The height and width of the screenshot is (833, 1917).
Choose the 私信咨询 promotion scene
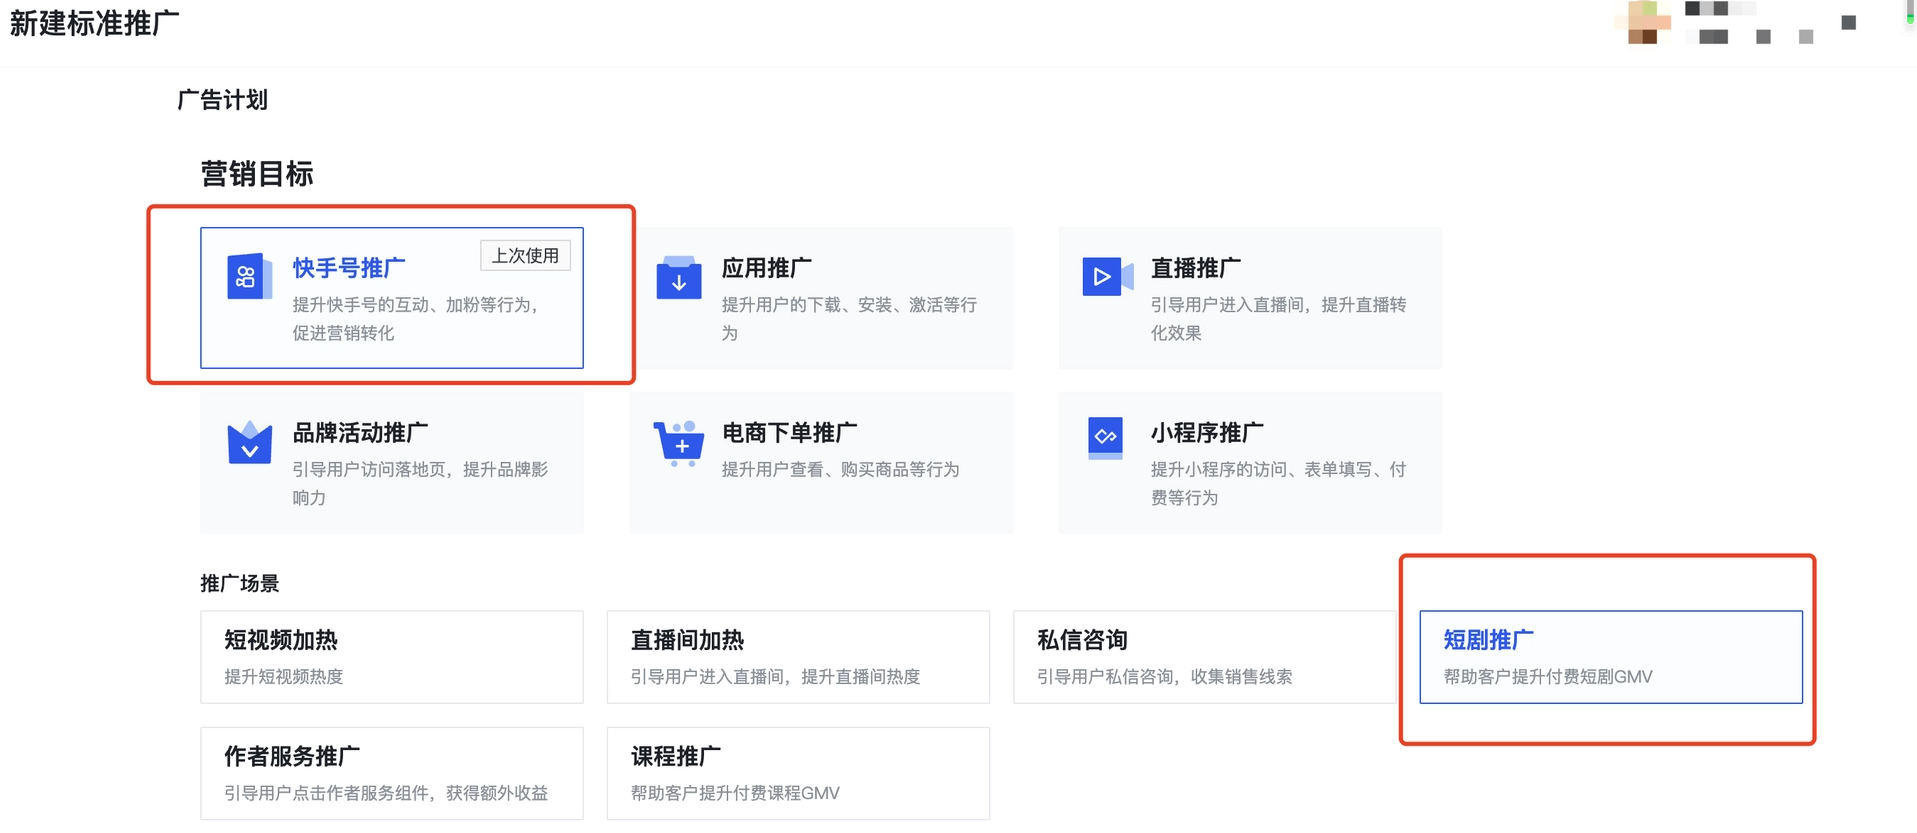tap(1205, 657)
